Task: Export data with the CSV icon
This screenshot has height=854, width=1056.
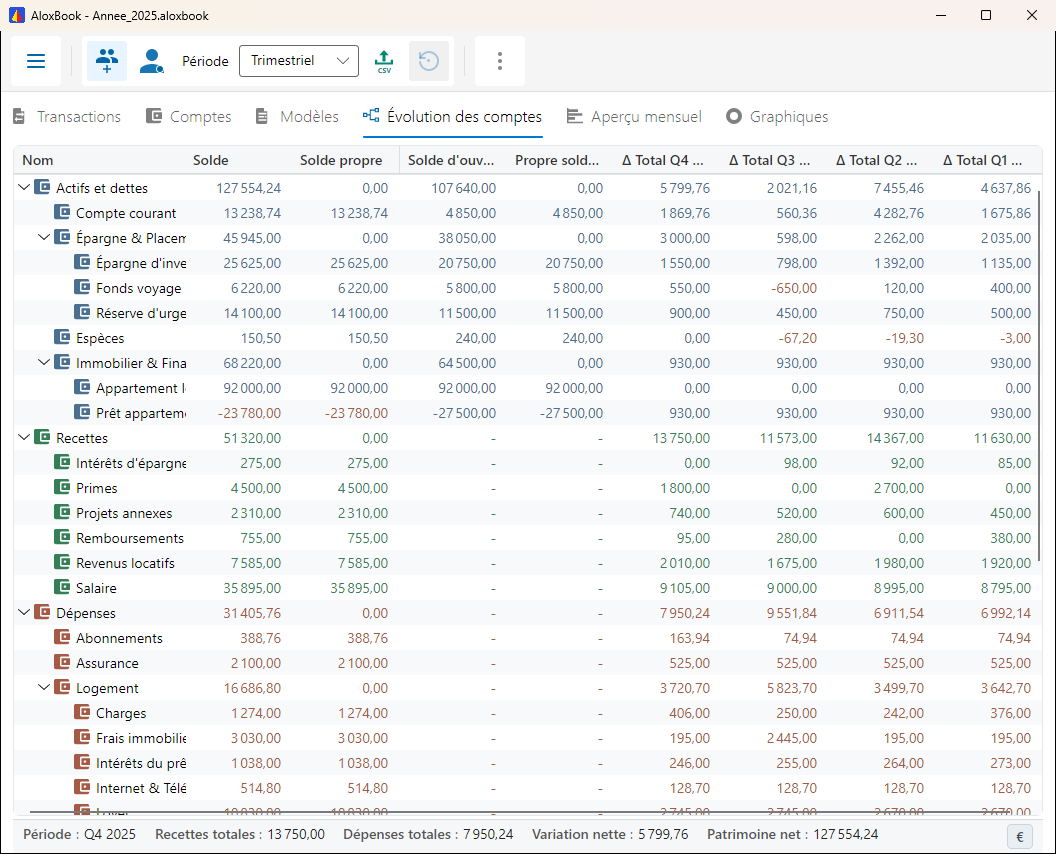Action: click(x=384, y=61)
